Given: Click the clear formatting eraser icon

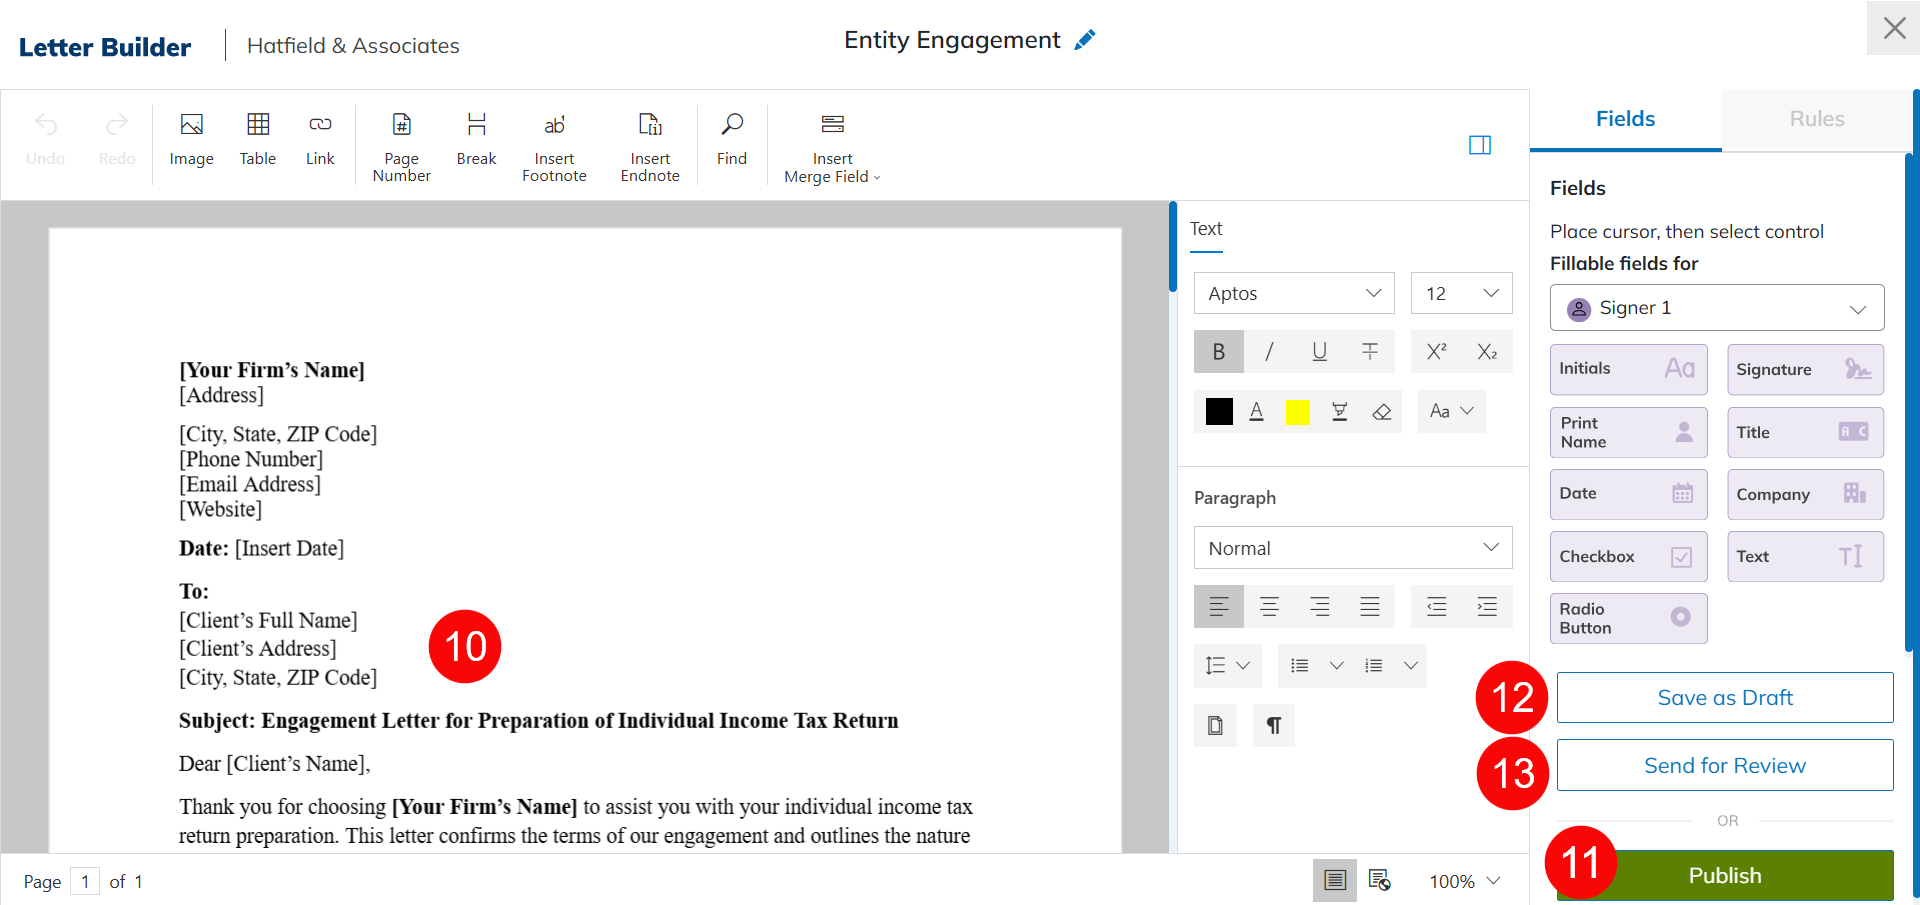Looking at the screenshot, I should pos(1382,412).
